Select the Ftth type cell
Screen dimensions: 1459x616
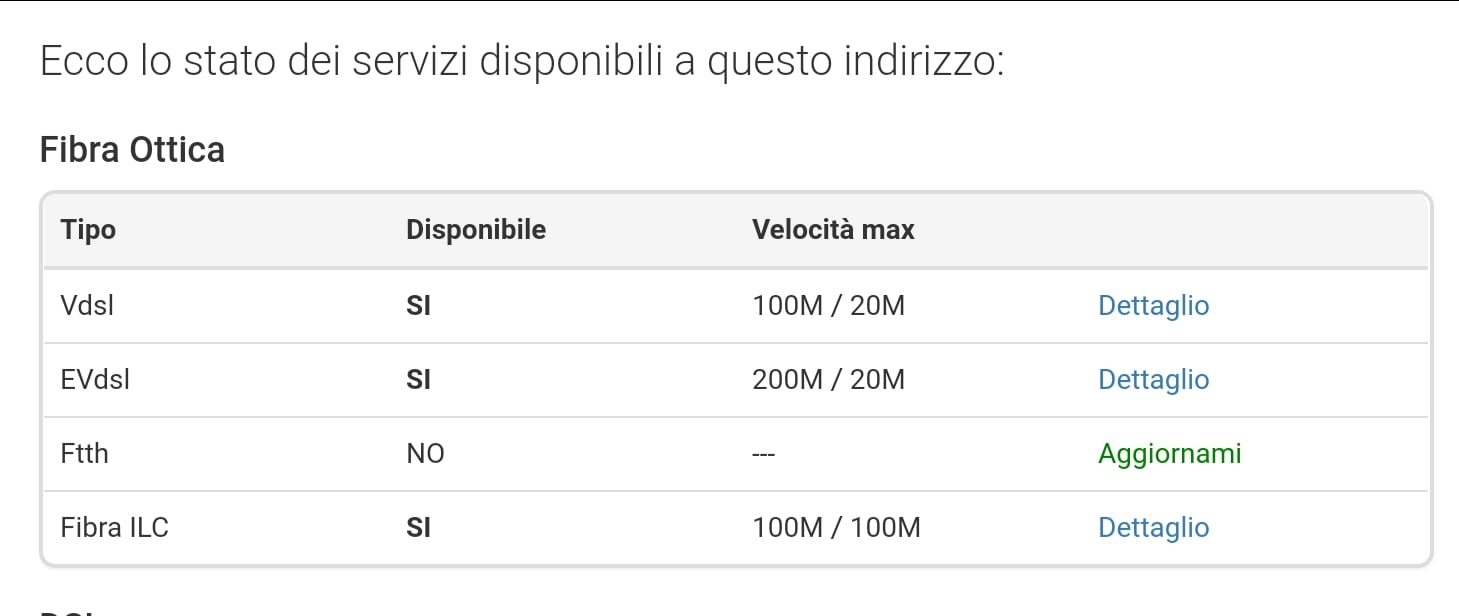[84, 454]
